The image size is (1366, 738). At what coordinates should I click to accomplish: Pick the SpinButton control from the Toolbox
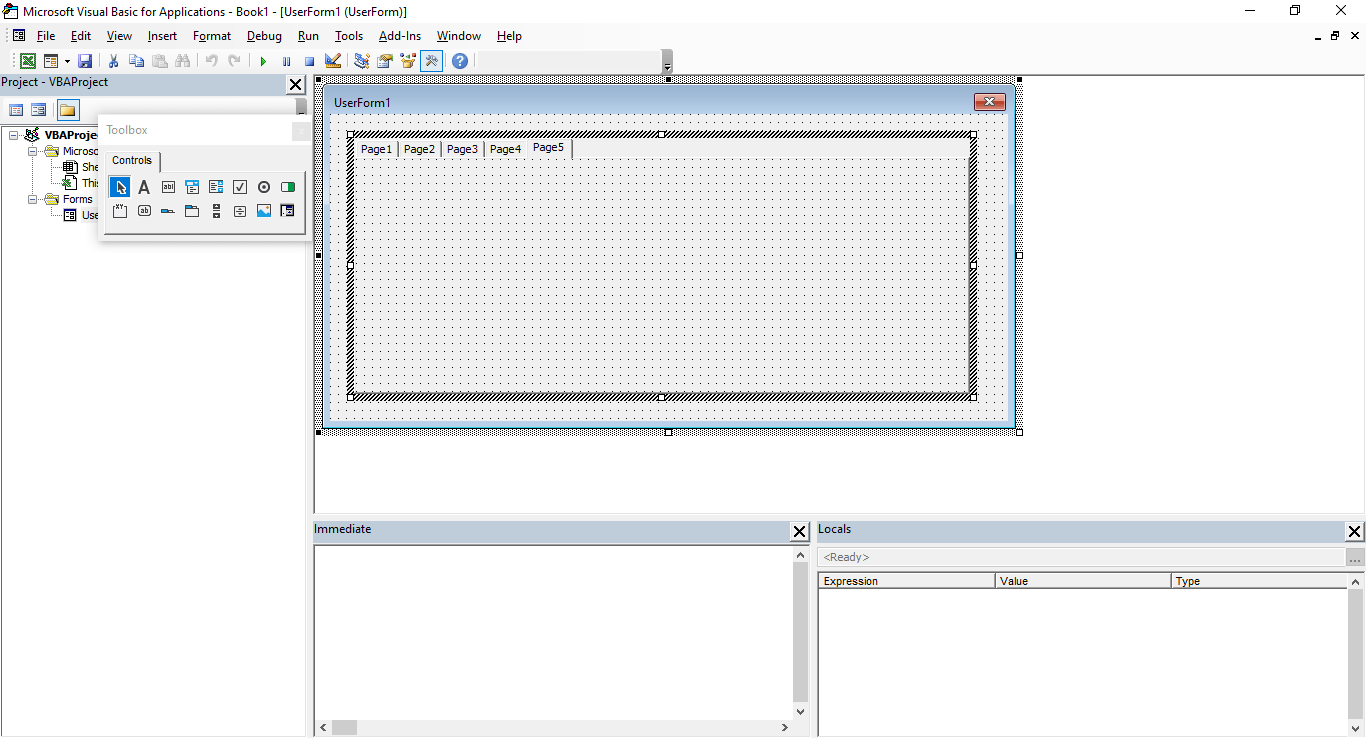point(239,211)
